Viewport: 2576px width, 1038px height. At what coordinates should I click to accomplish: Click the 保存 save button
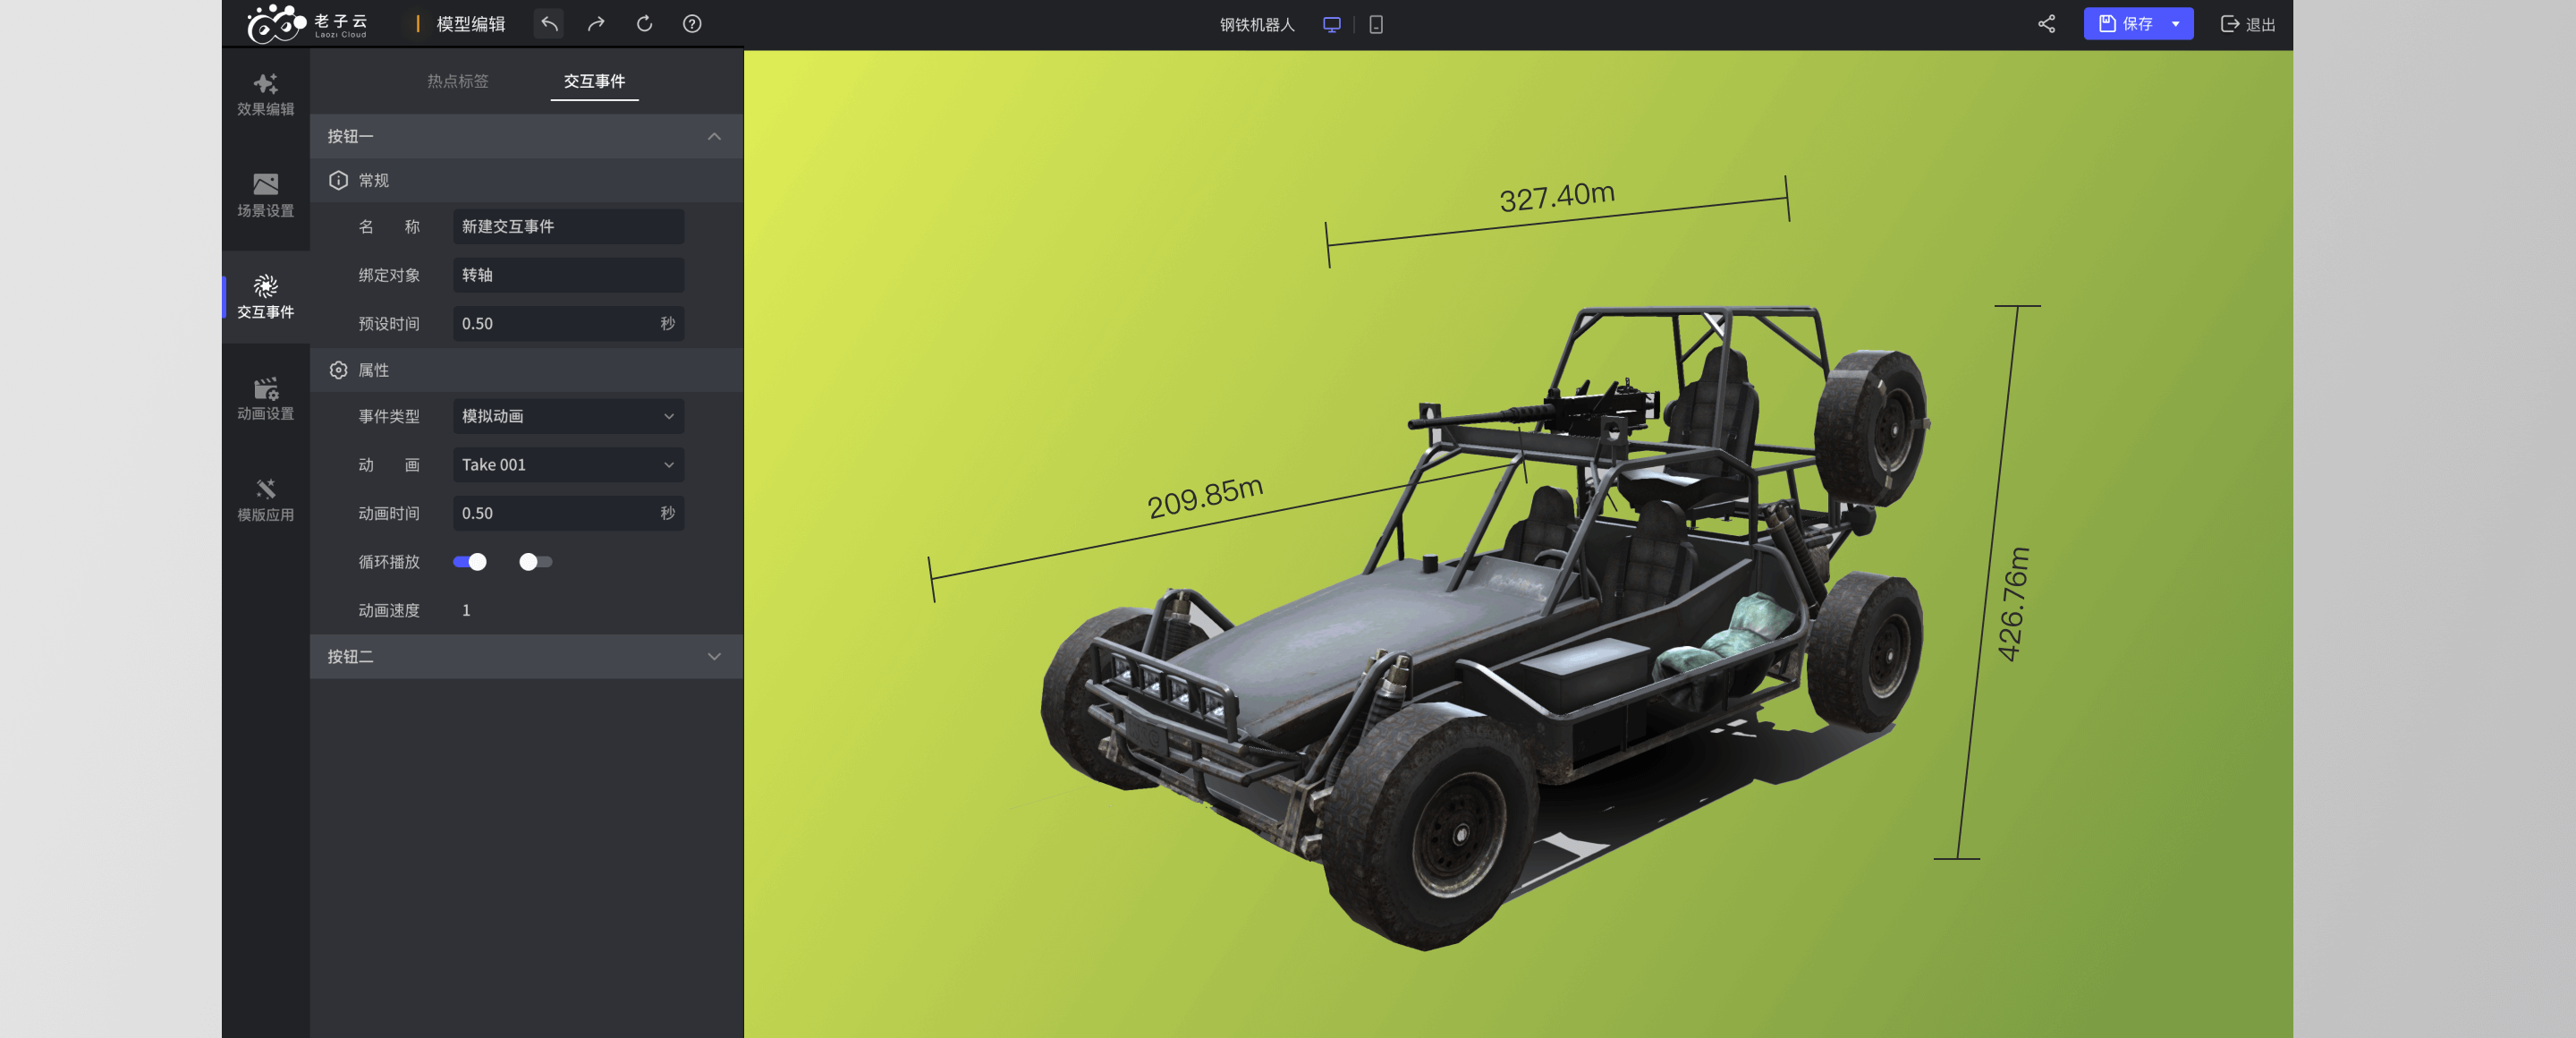pyautogui.click(x=2125, y=24)
